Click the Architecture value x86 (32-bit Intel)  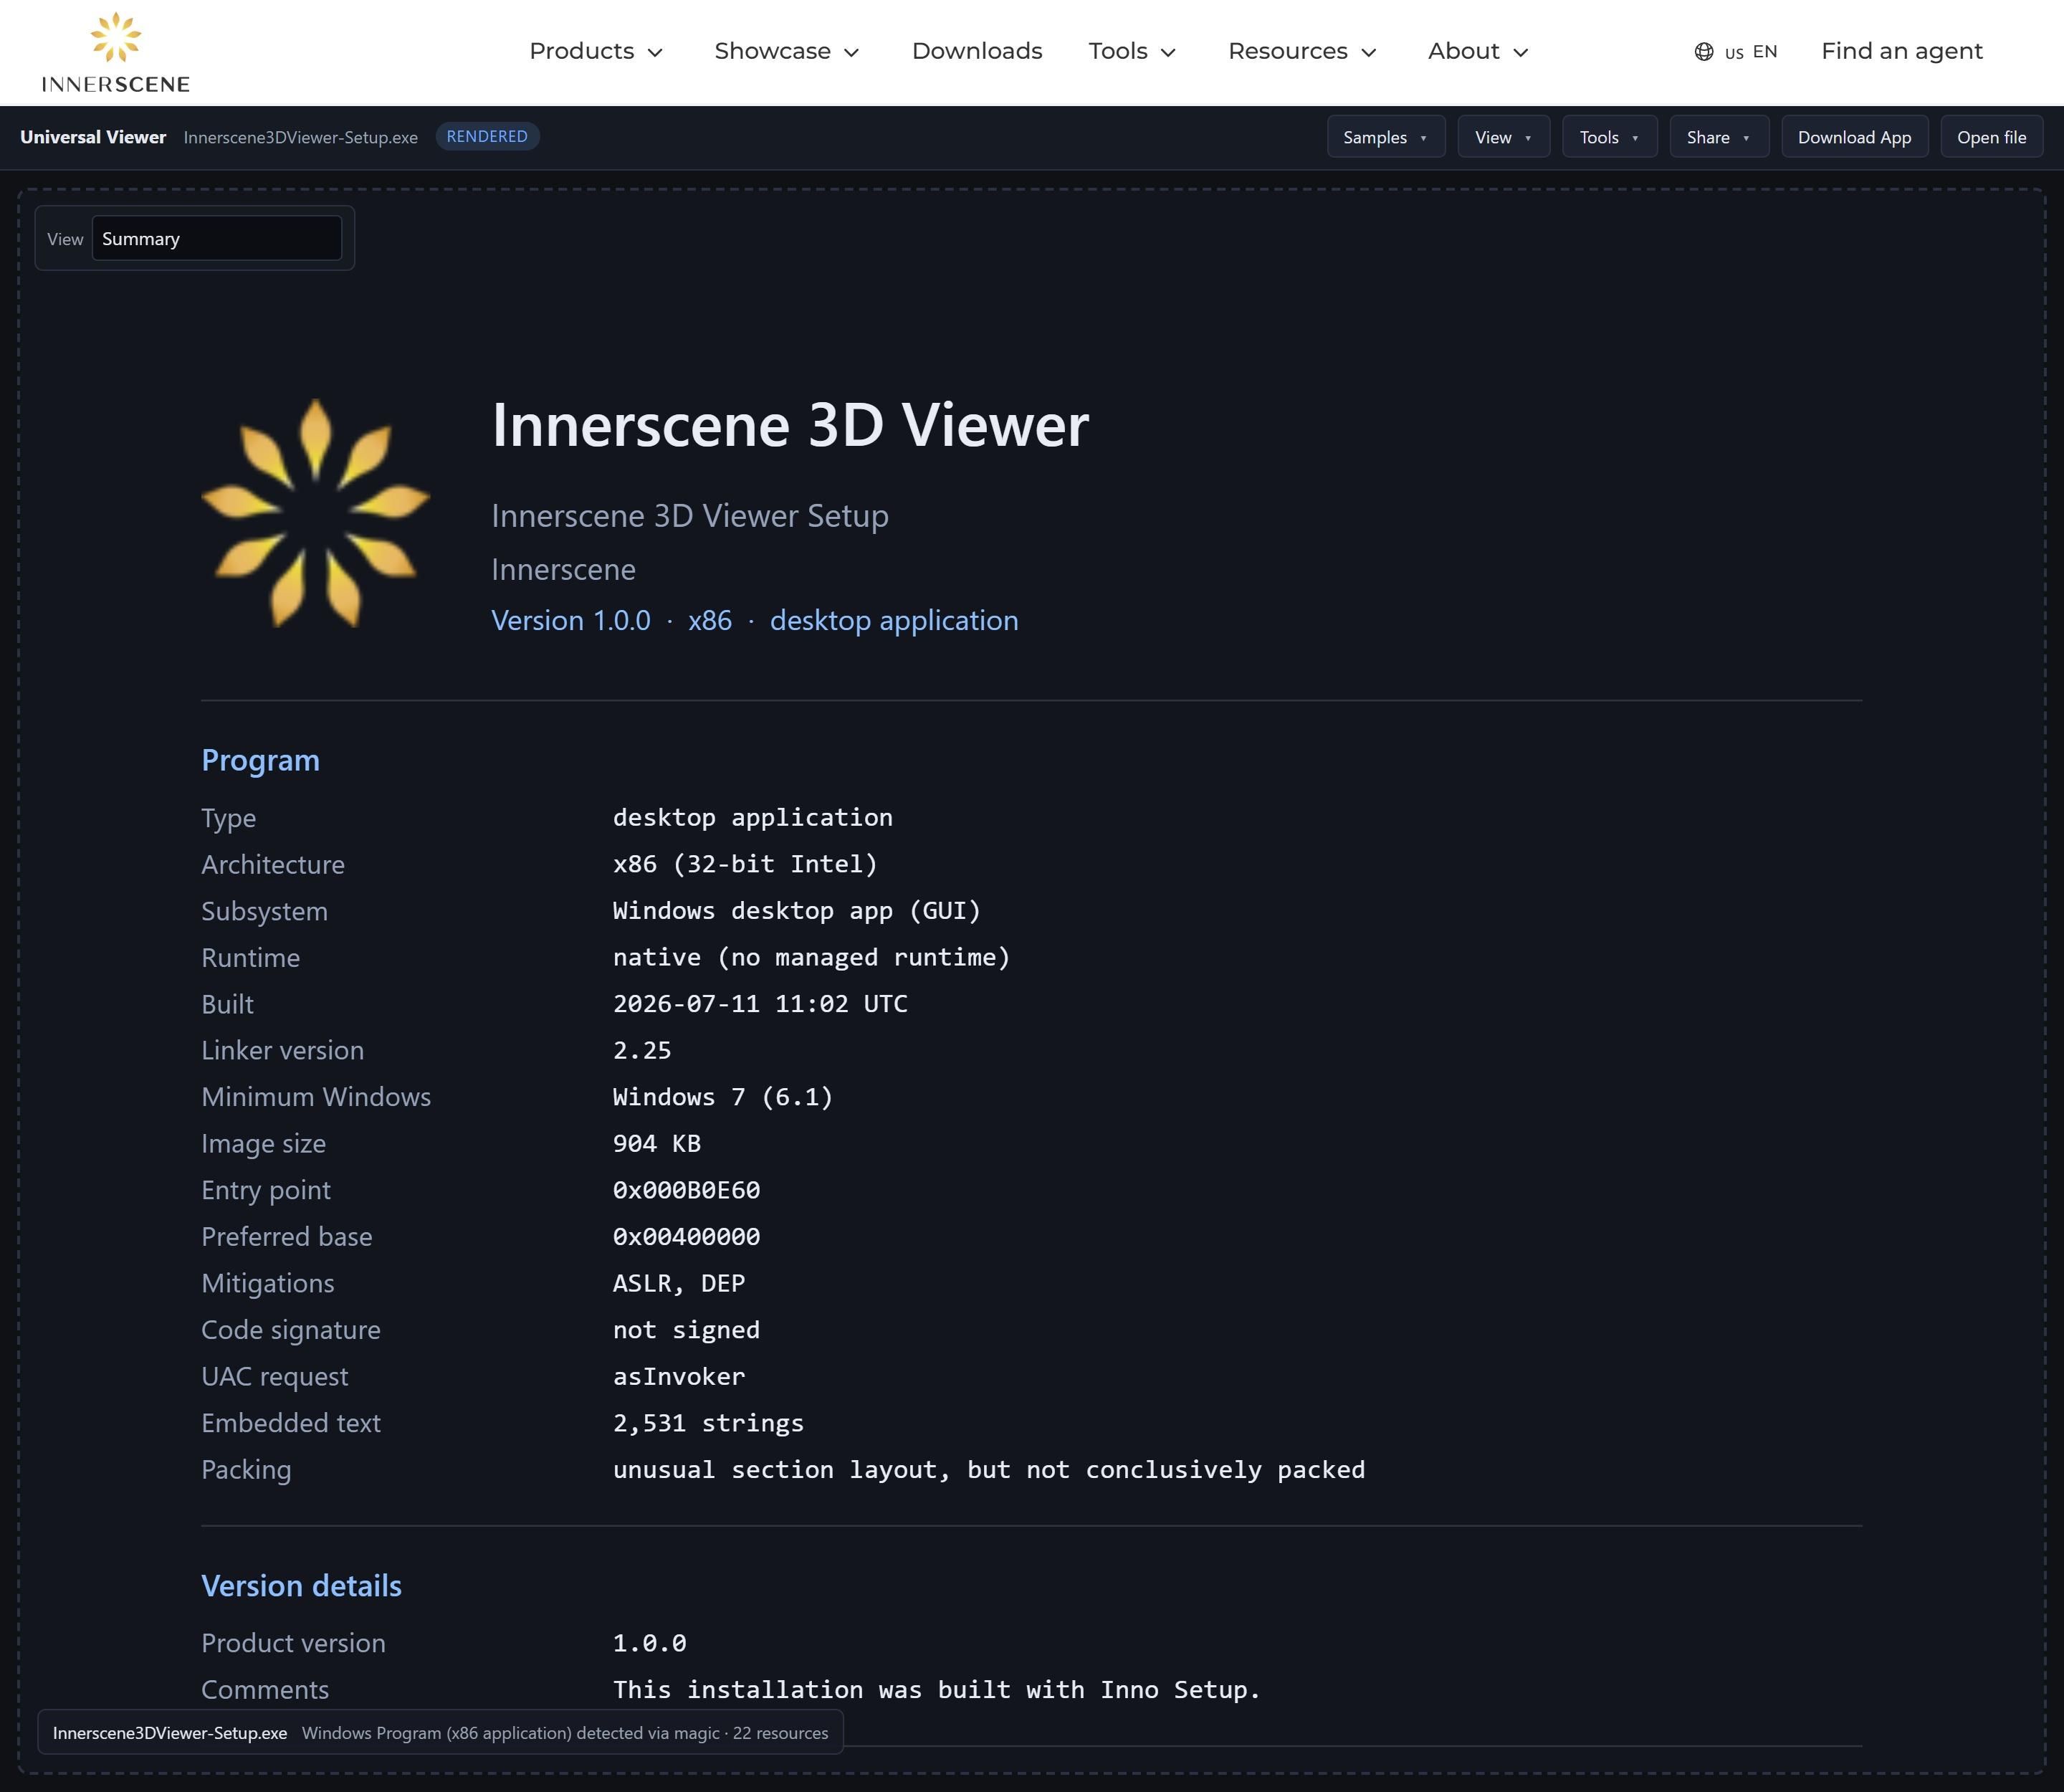[745, 864]
